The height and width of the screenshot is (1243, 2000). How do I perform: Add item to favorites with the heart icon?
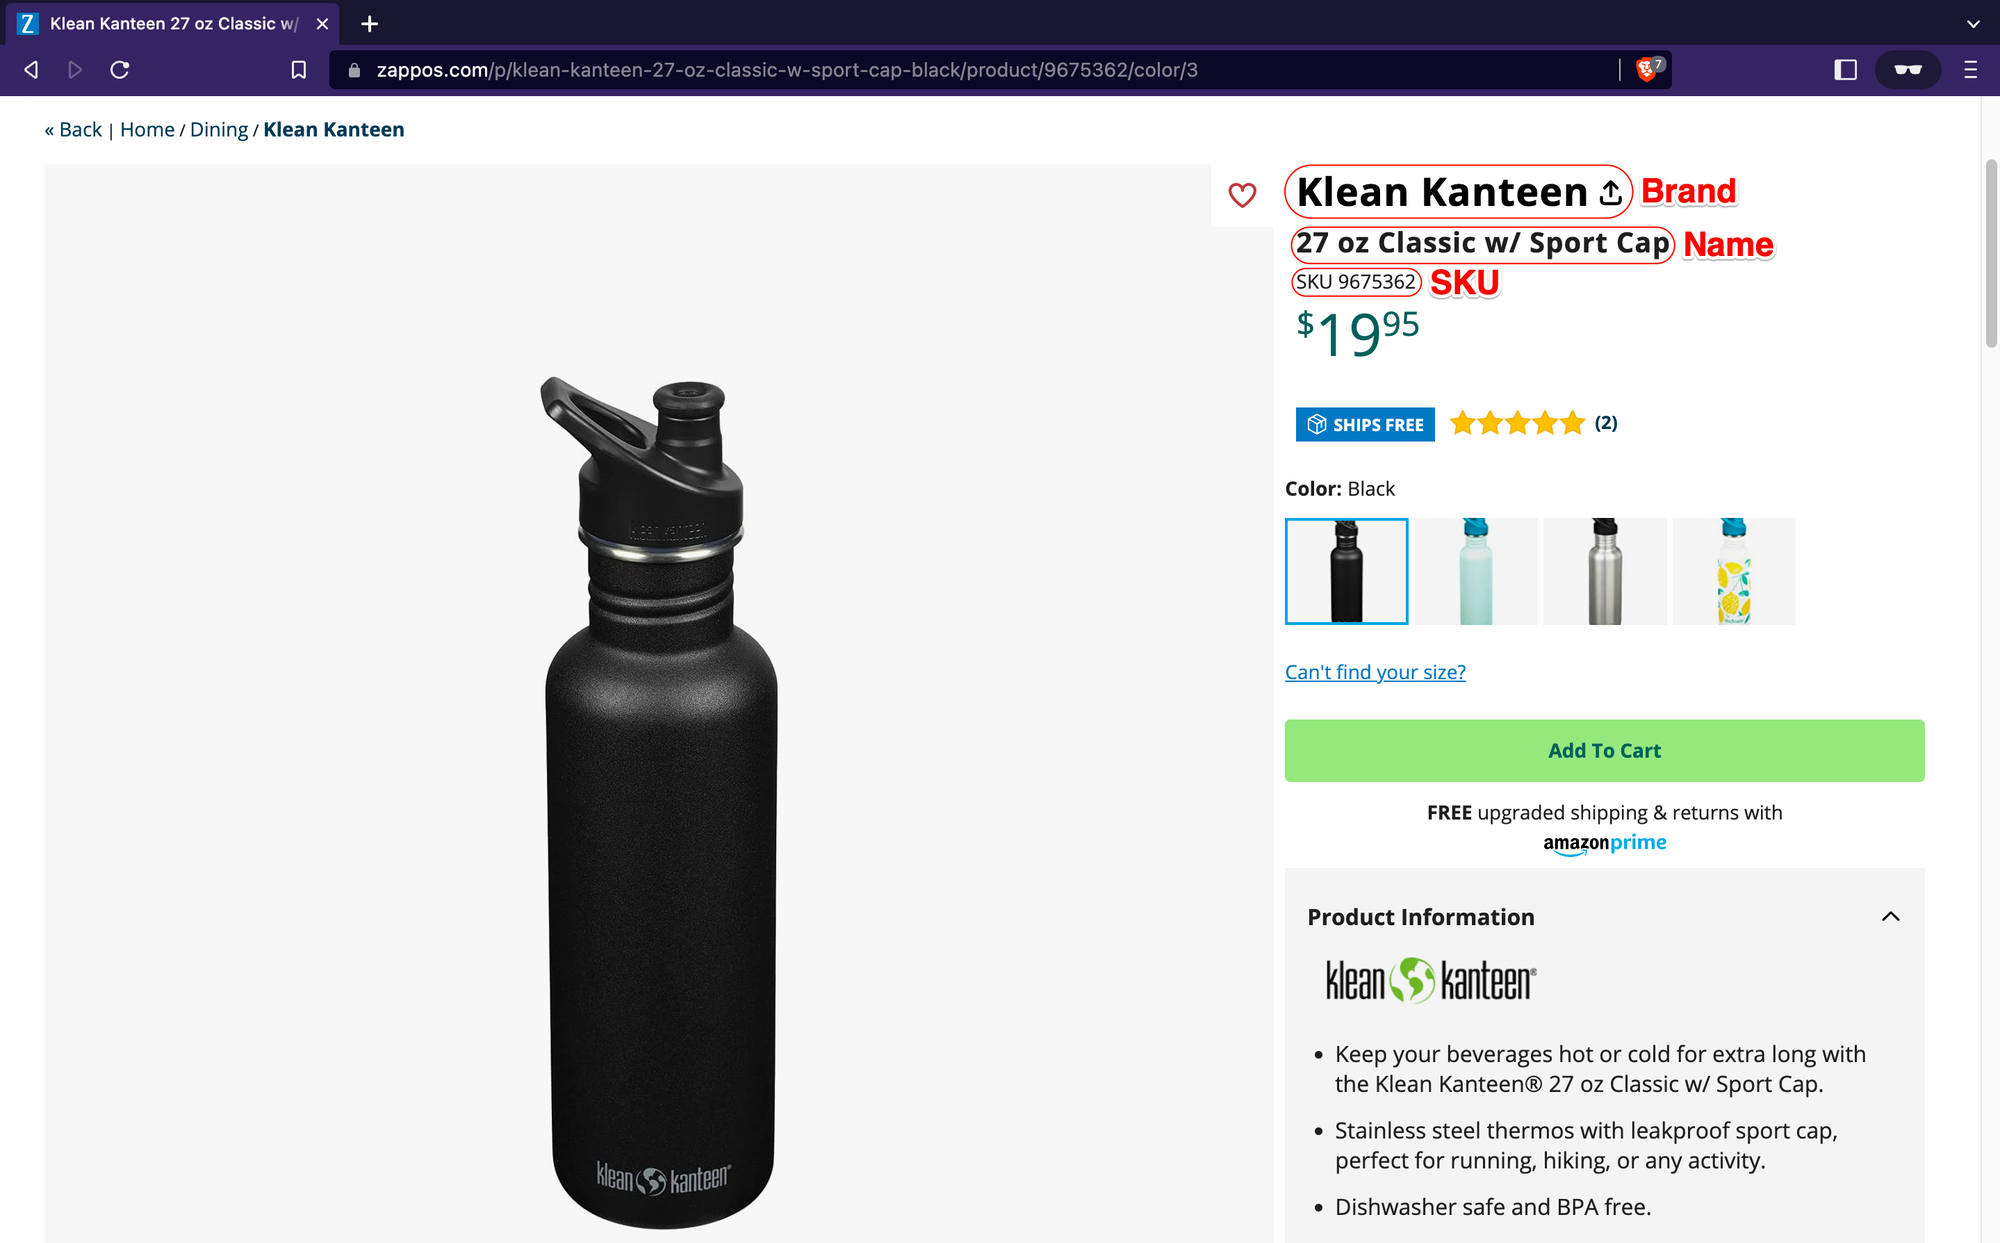(x=1242, y=196)
